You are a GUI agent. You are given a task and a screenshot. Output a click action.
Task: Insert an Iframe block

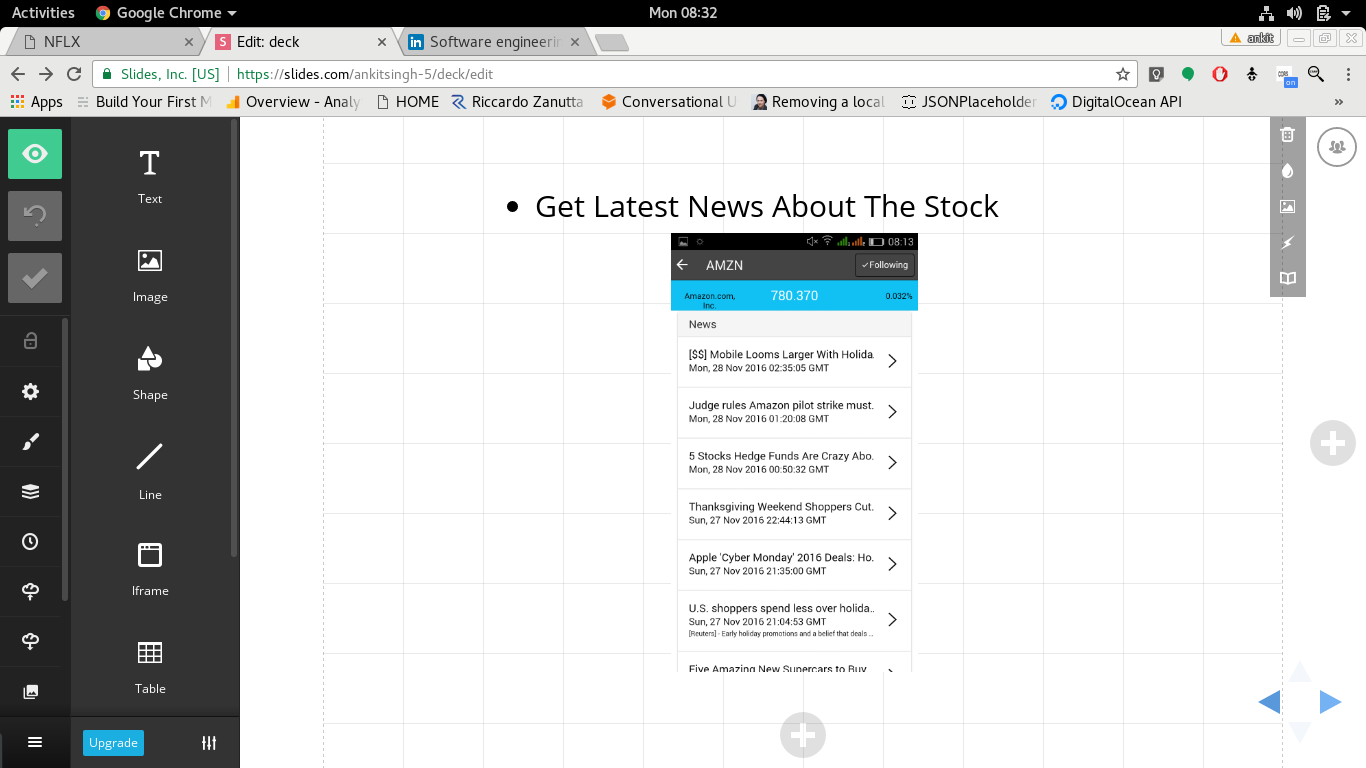[x=150, y=568]
